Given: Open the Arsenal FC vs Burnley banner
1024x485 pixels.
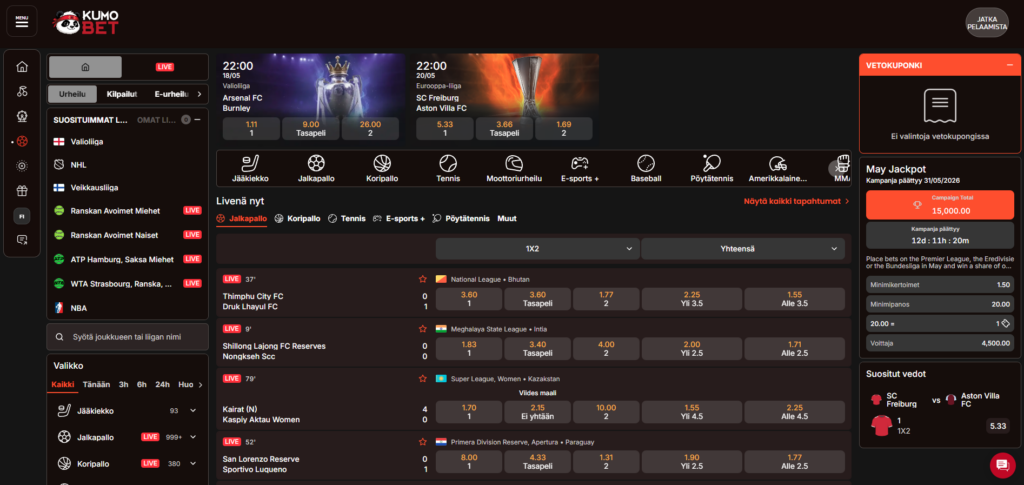Looking at the screenshot, I should [311, 85].
